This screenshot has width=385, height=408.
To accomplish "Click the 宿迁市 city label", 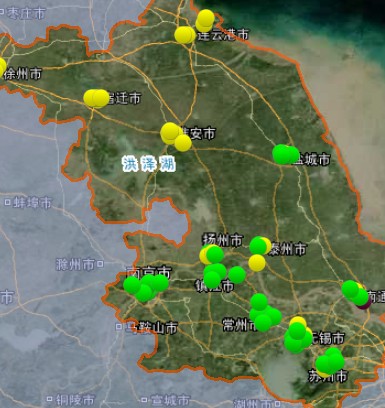I will (124, 98).
